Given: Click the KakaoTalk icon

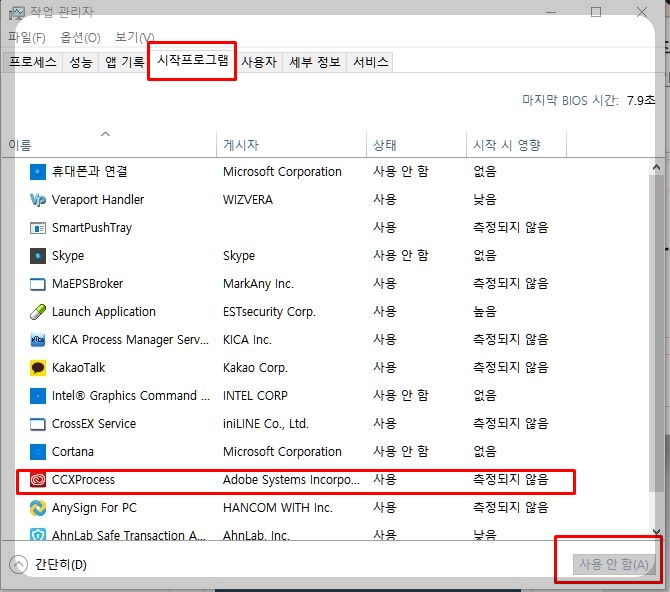Looking at the screenshot, I should [38, 368].
